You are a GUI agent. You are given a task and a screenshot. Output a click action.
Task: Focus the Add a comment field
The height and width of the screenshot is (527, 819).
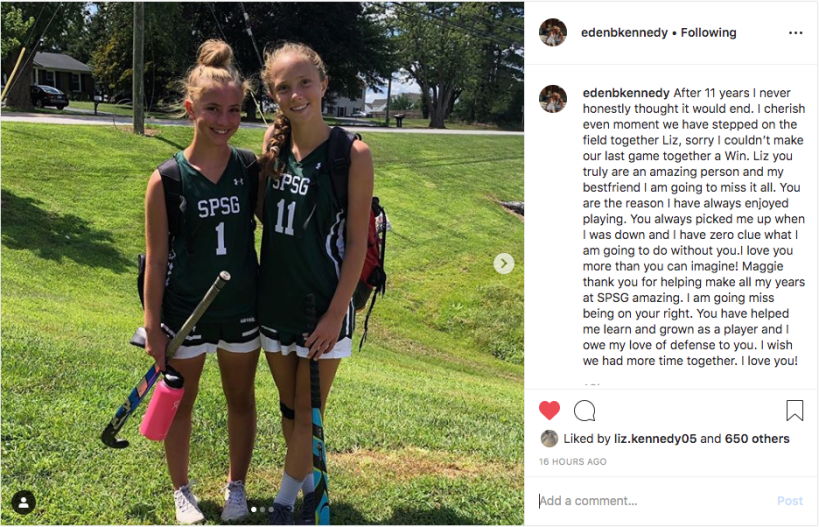click(653, 501)
